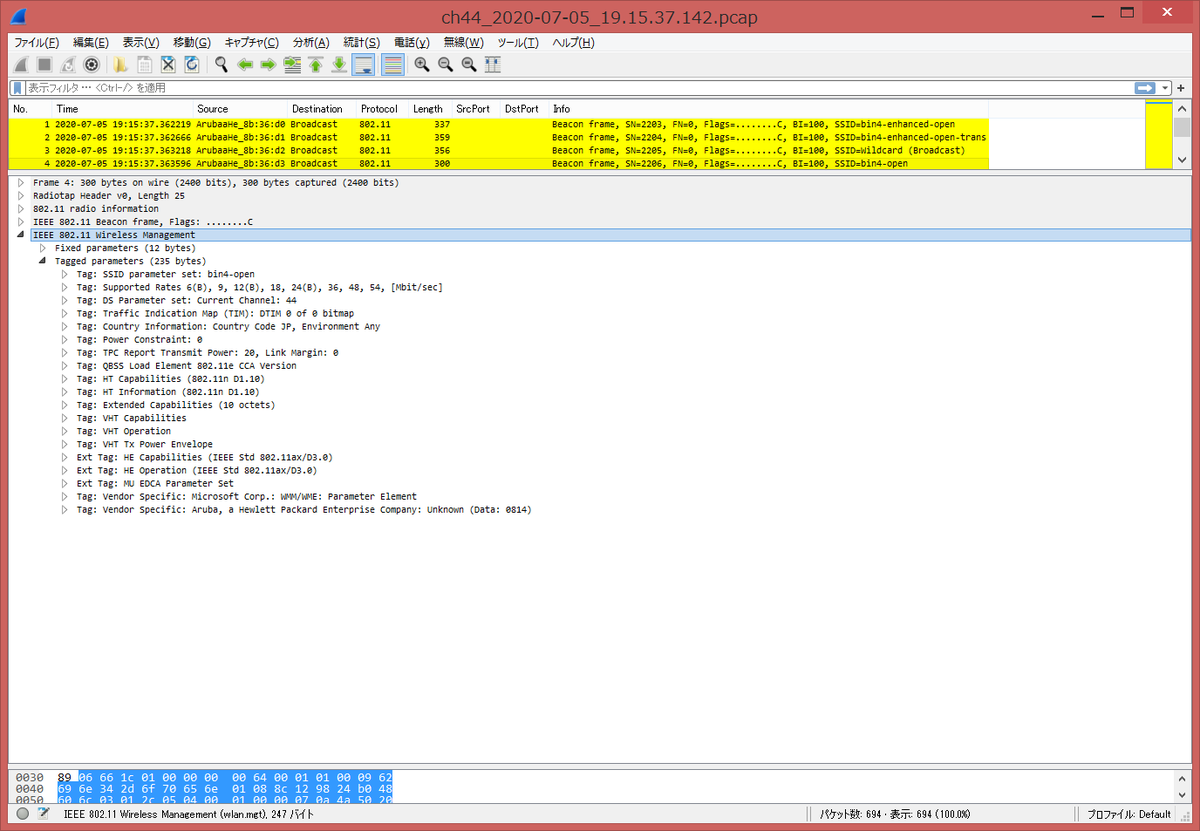The width and height of the screenshot is (1200, 831).
Task: Open the ファイル(F) menu
Action: point(36,43)
